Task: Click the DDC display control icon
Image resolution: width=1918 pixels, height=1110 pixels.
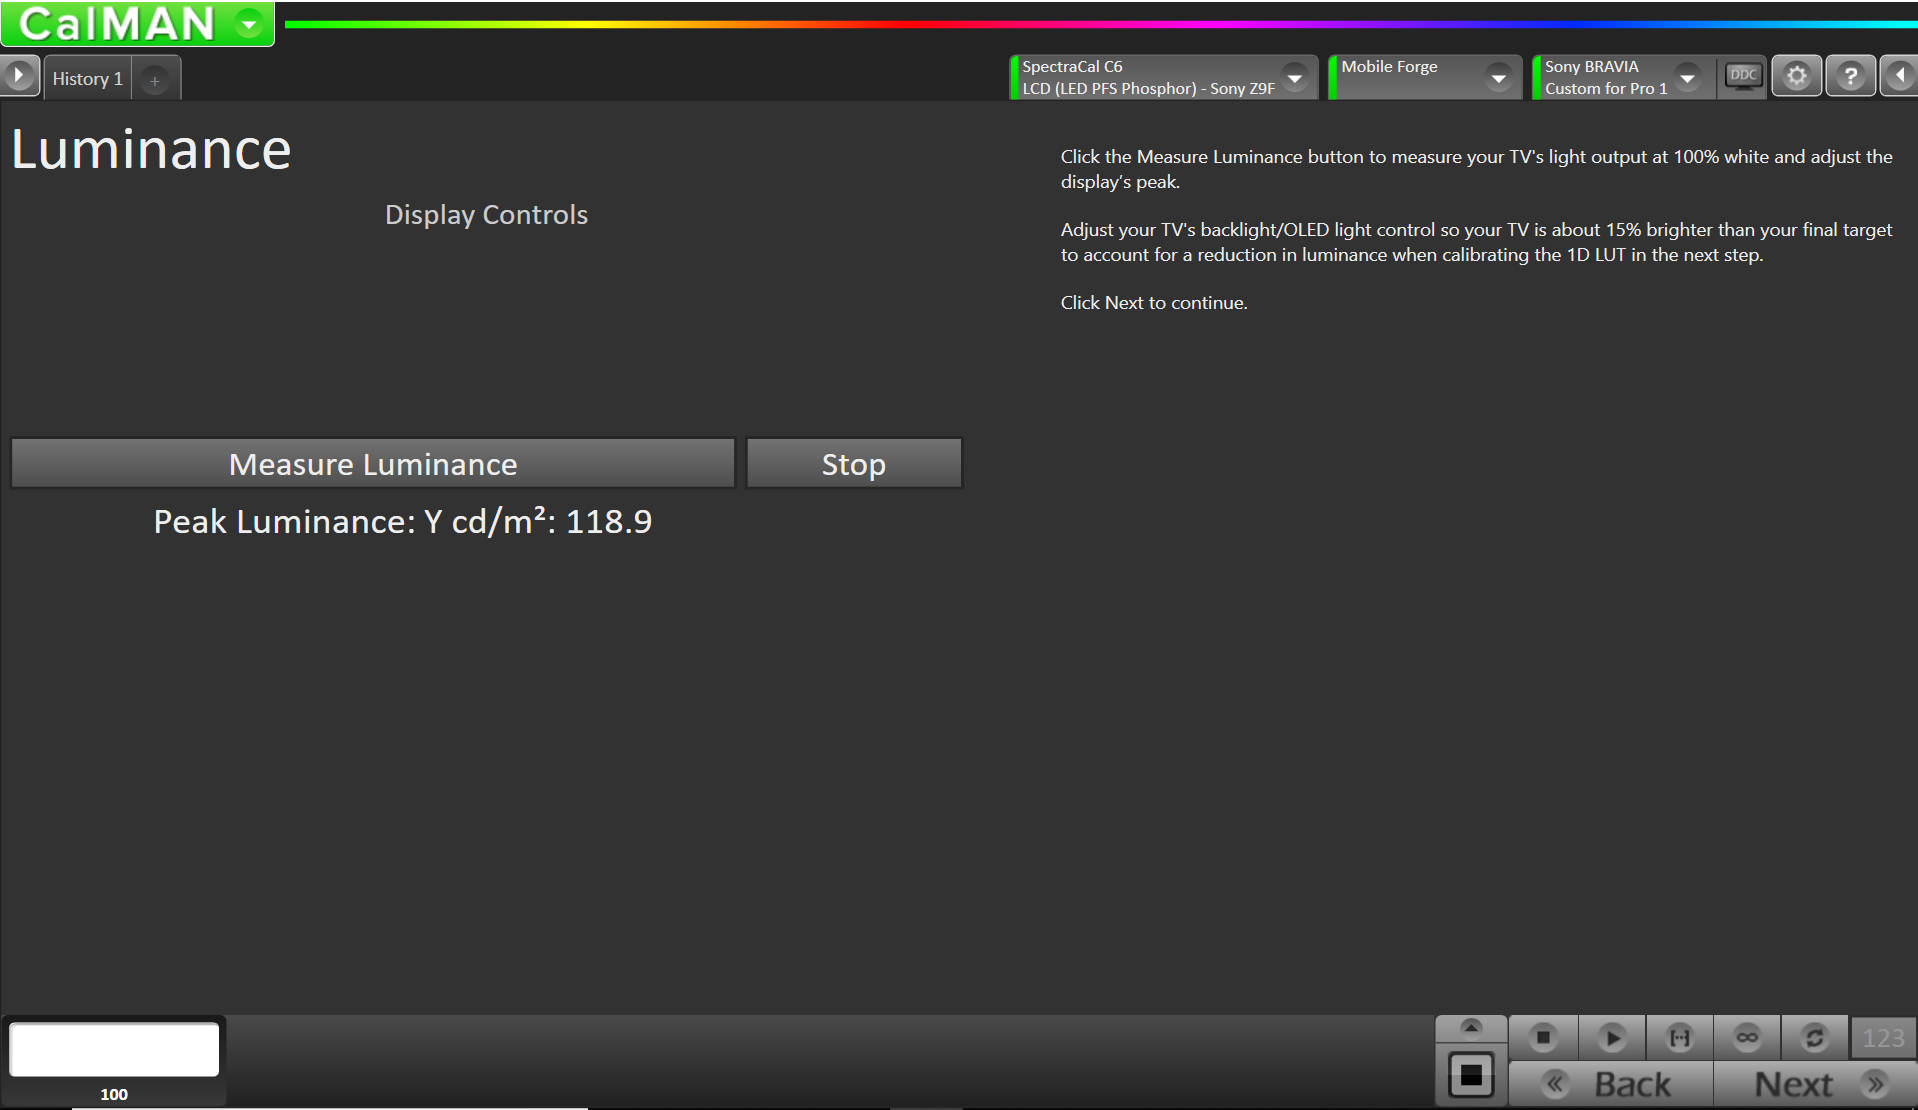Action: [1743, 77]
